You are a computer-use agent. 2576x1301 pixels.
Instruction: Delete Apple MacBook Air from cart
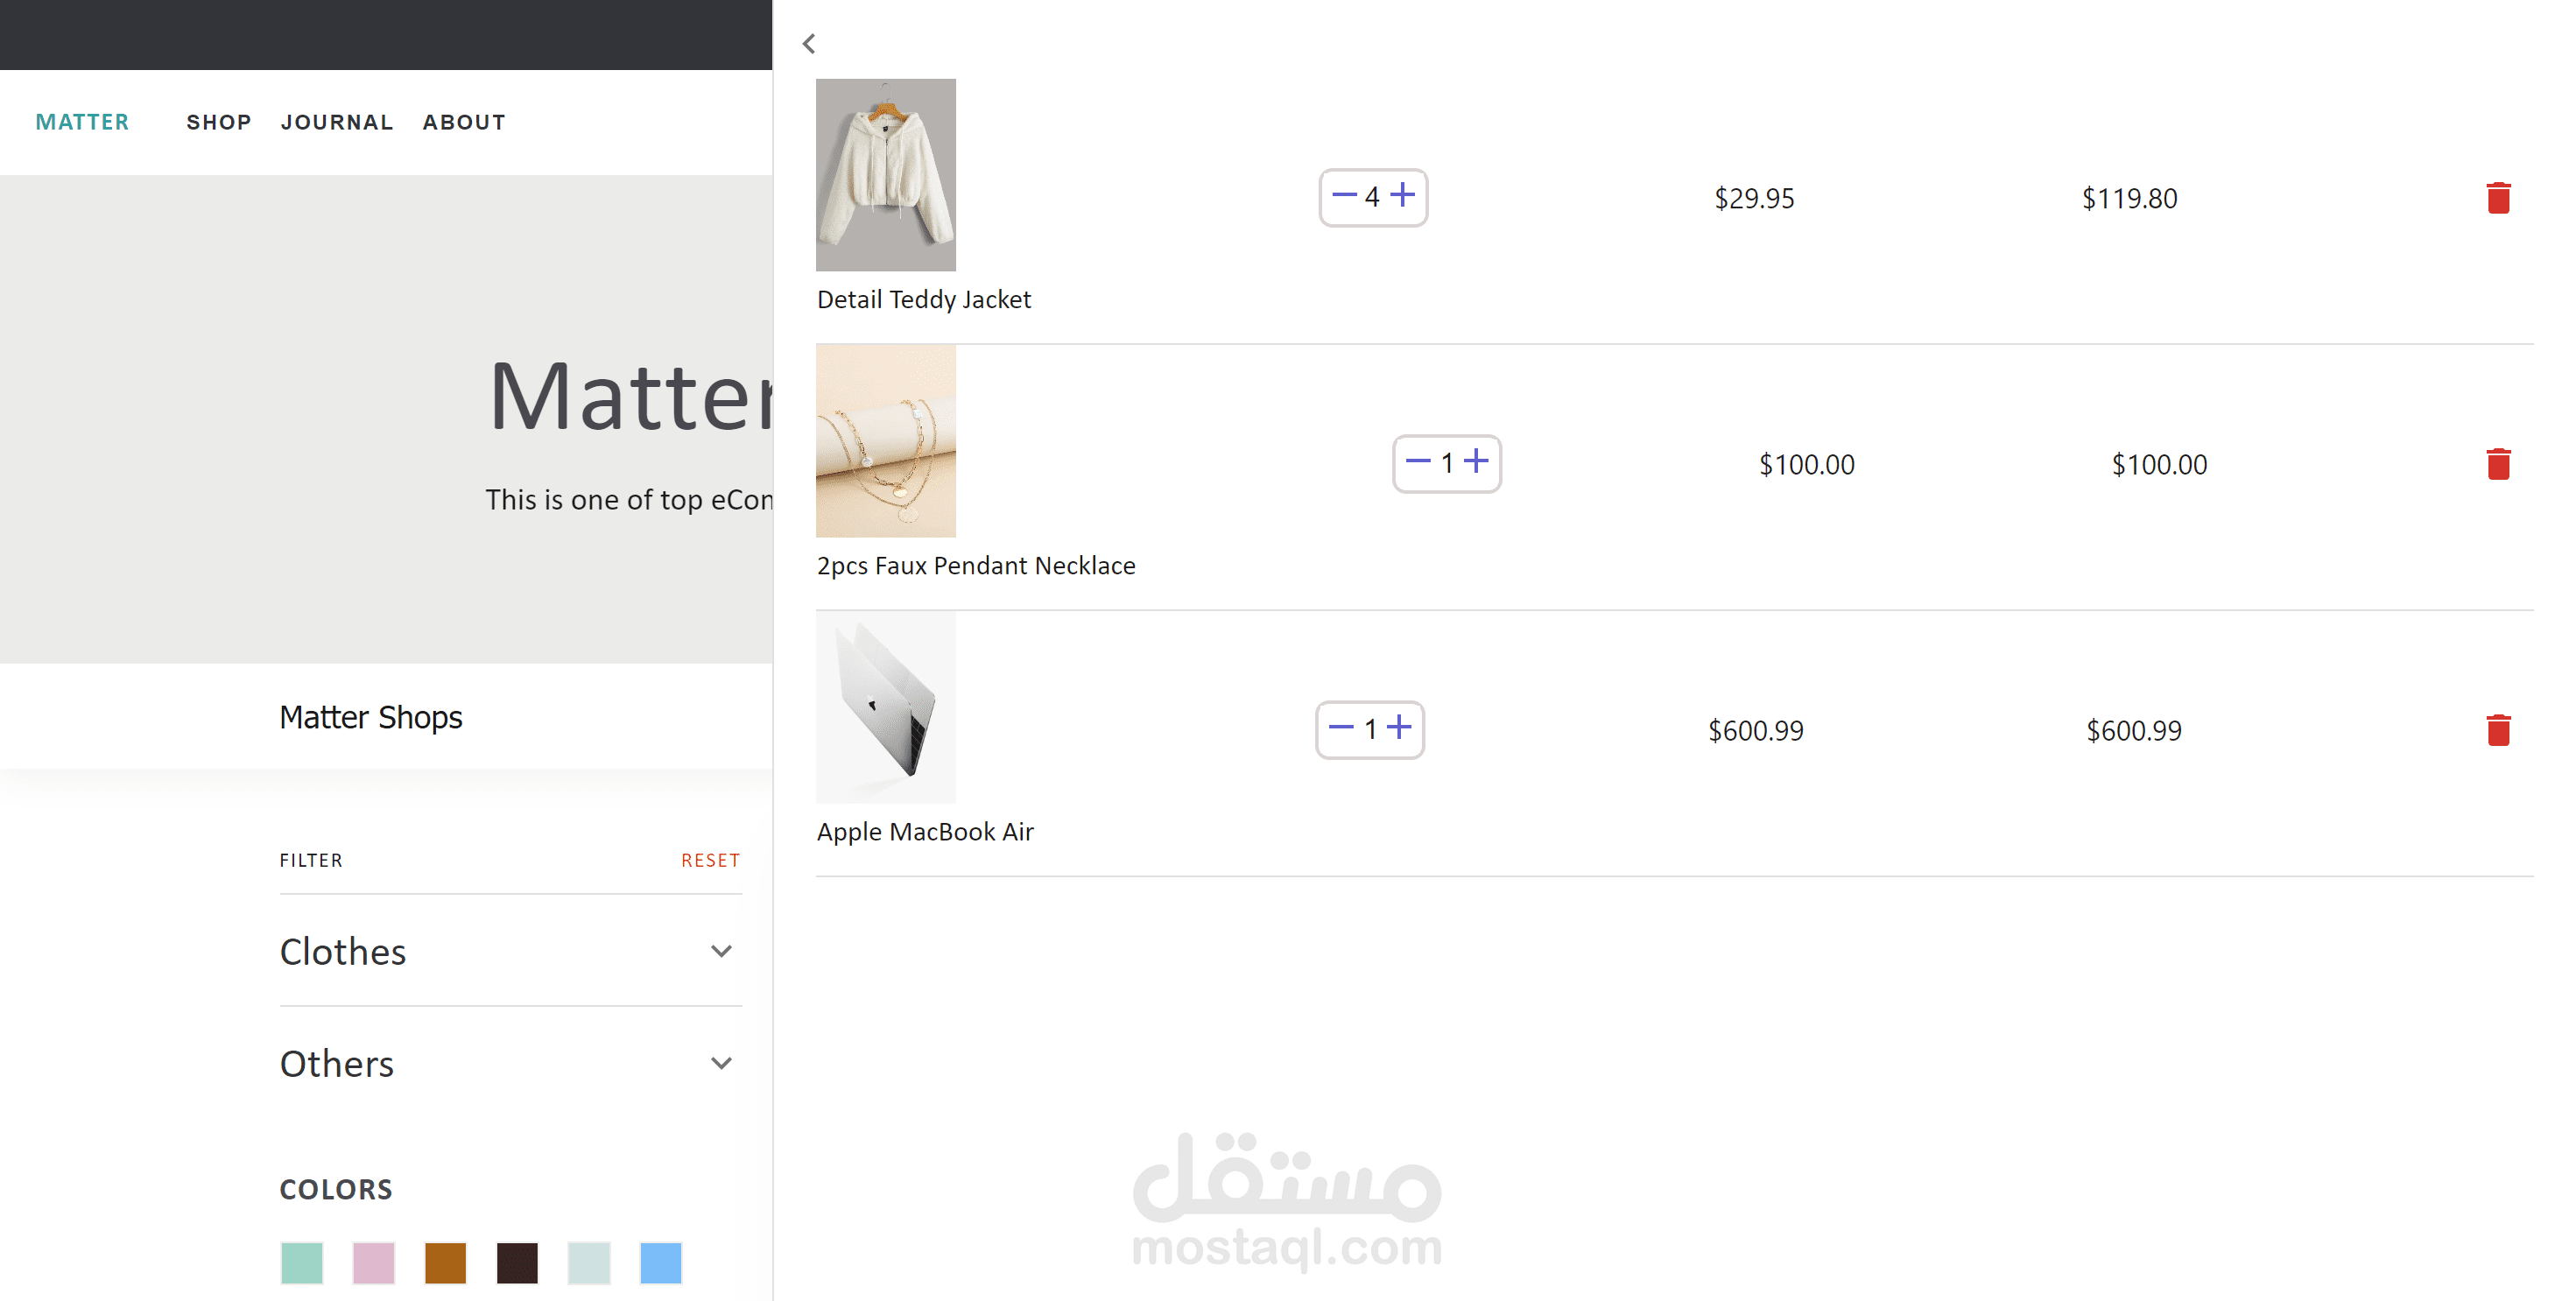(2498, 730)
